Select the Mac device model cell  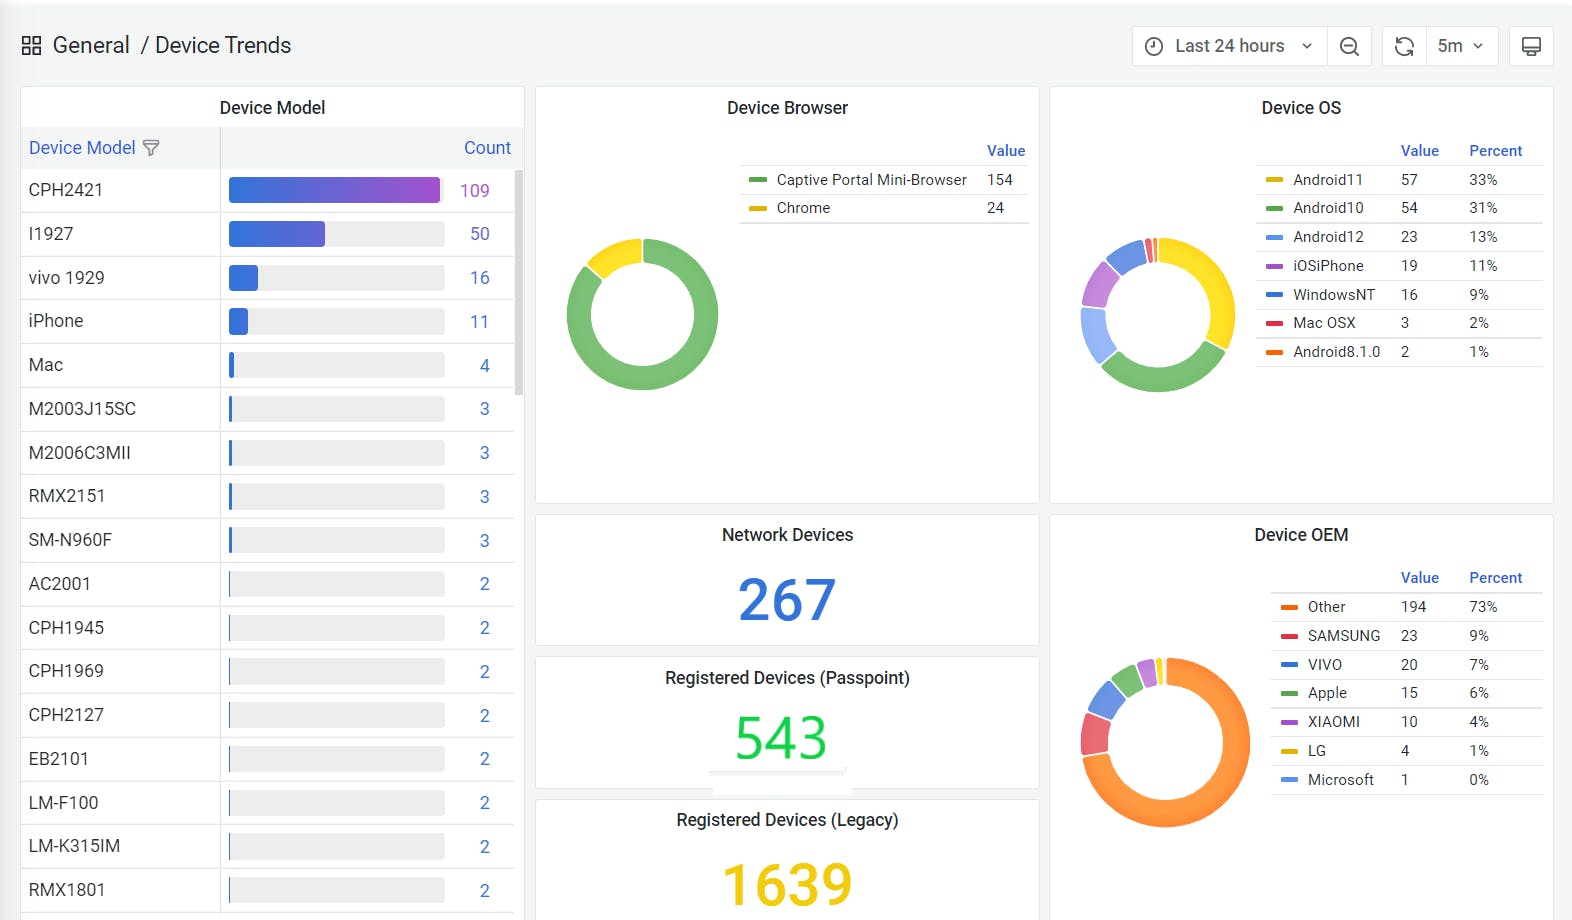point(120,365)
